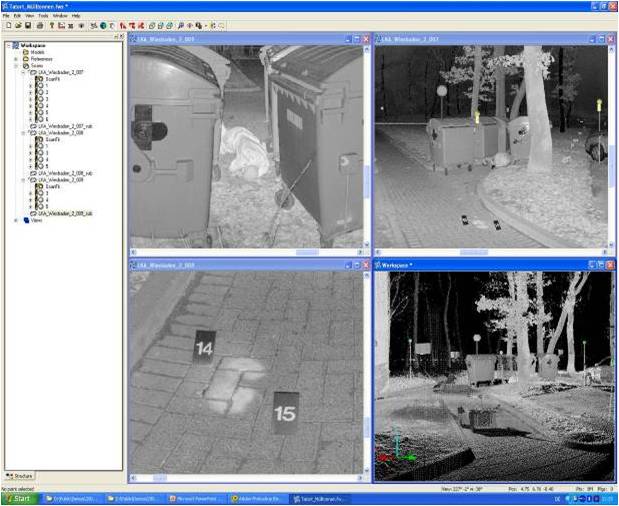Viewport: 619px width, 506px height.
Task: Click horizontal scrollbar thumb of dumpster view
Action: click(307, 252)
